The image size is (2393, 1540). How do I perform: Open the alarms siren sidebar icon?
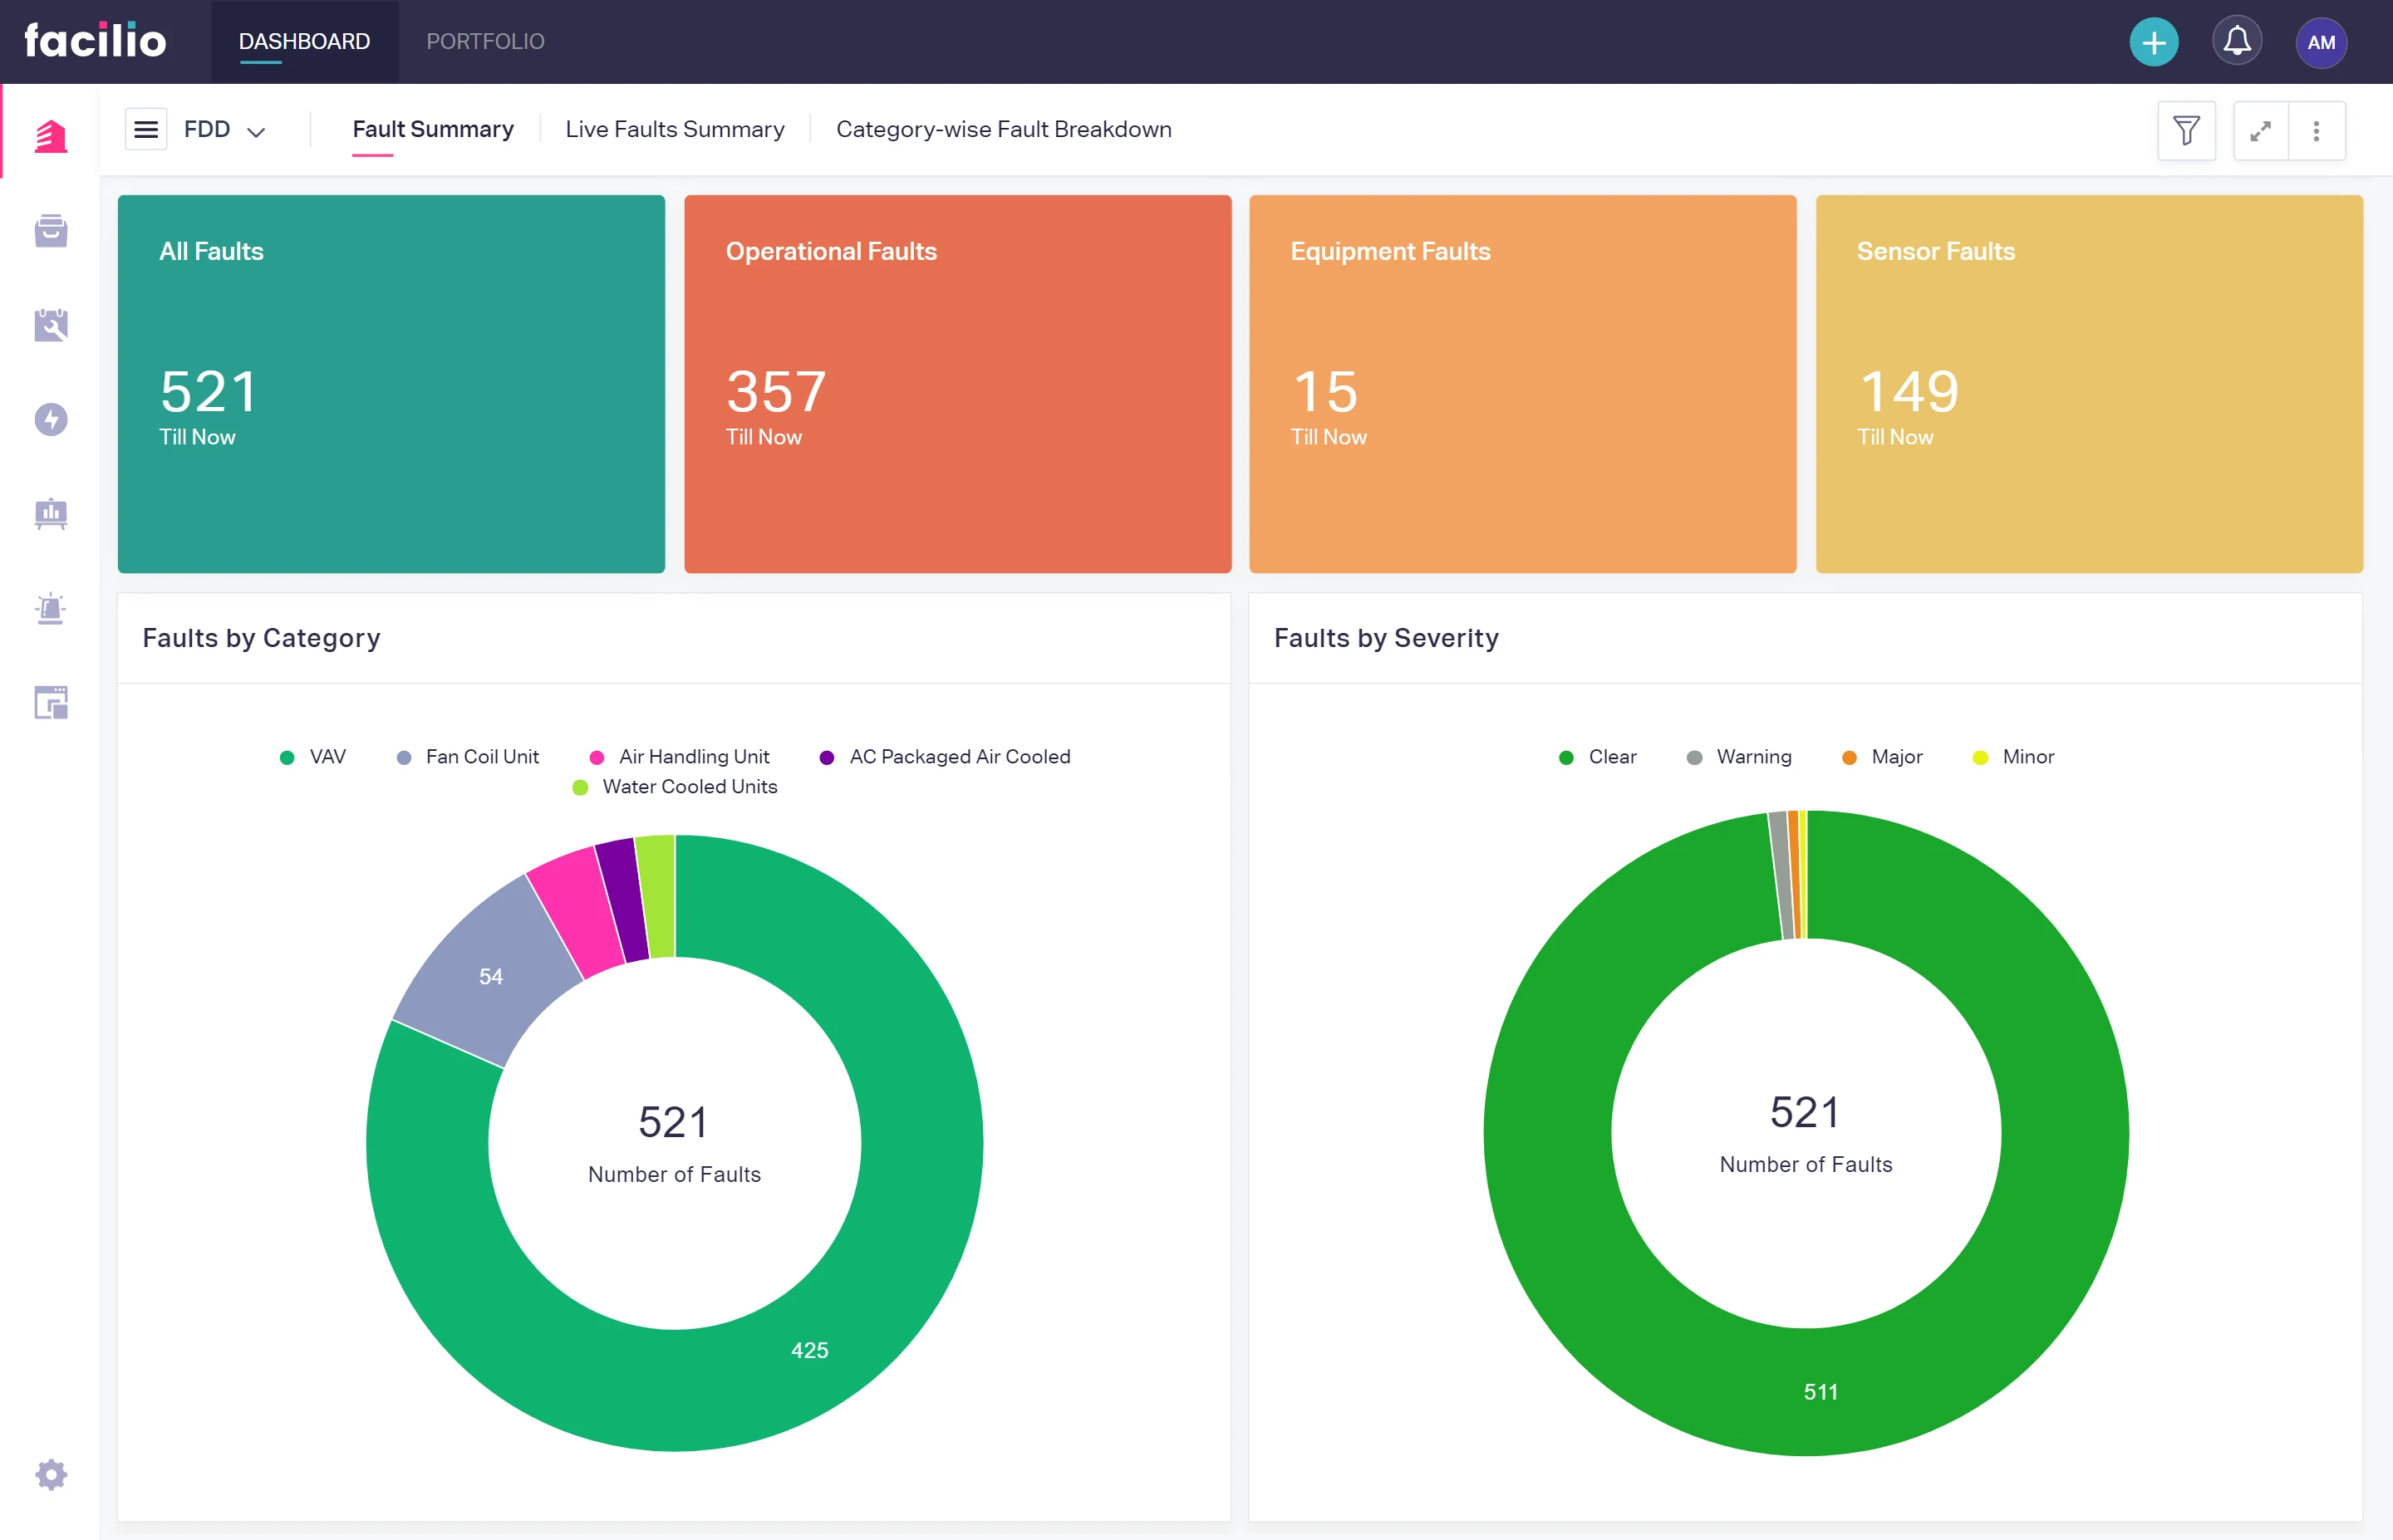51,608
